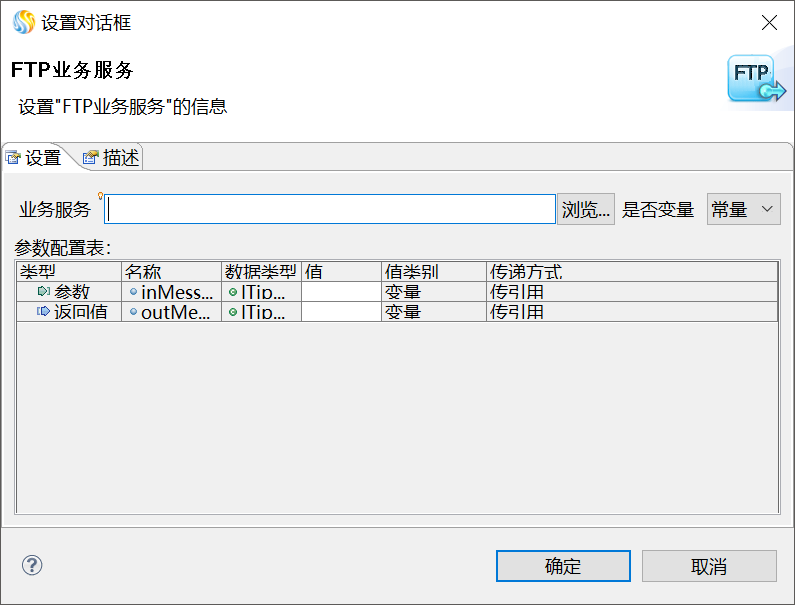
Task: Click the inMess... name cell
Action: pos(171,292)
